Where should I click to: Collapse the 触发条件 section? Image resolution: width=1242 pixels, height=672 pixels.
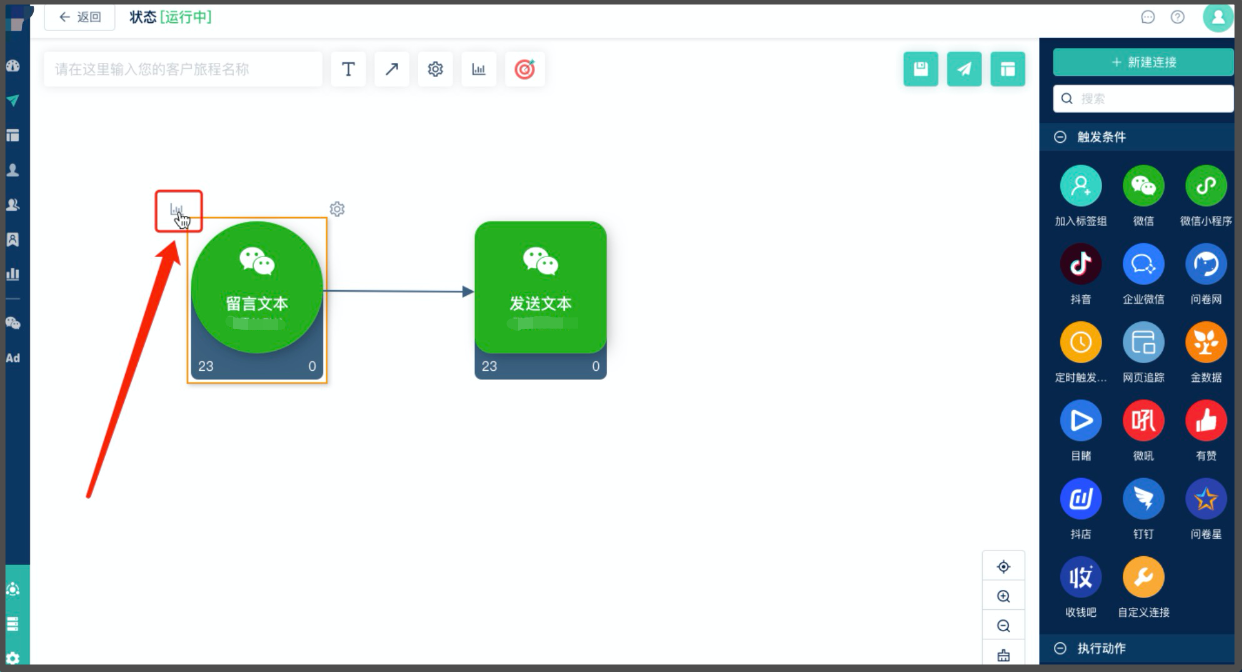coord(1060,137)
